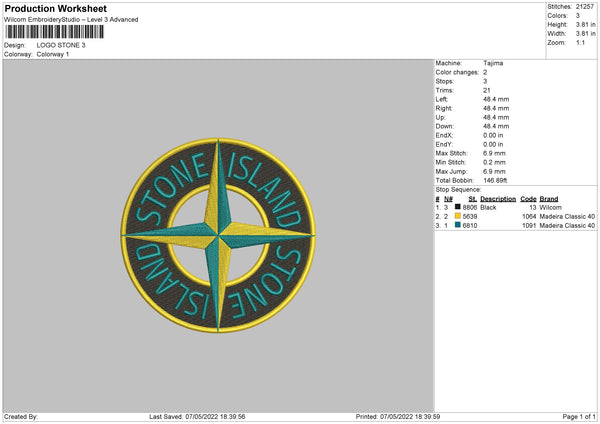Image resolution: width=600 pixels, height=424 pixels.
Task: Click the 'Wilcom' brand entry
Action: (551, 207)
